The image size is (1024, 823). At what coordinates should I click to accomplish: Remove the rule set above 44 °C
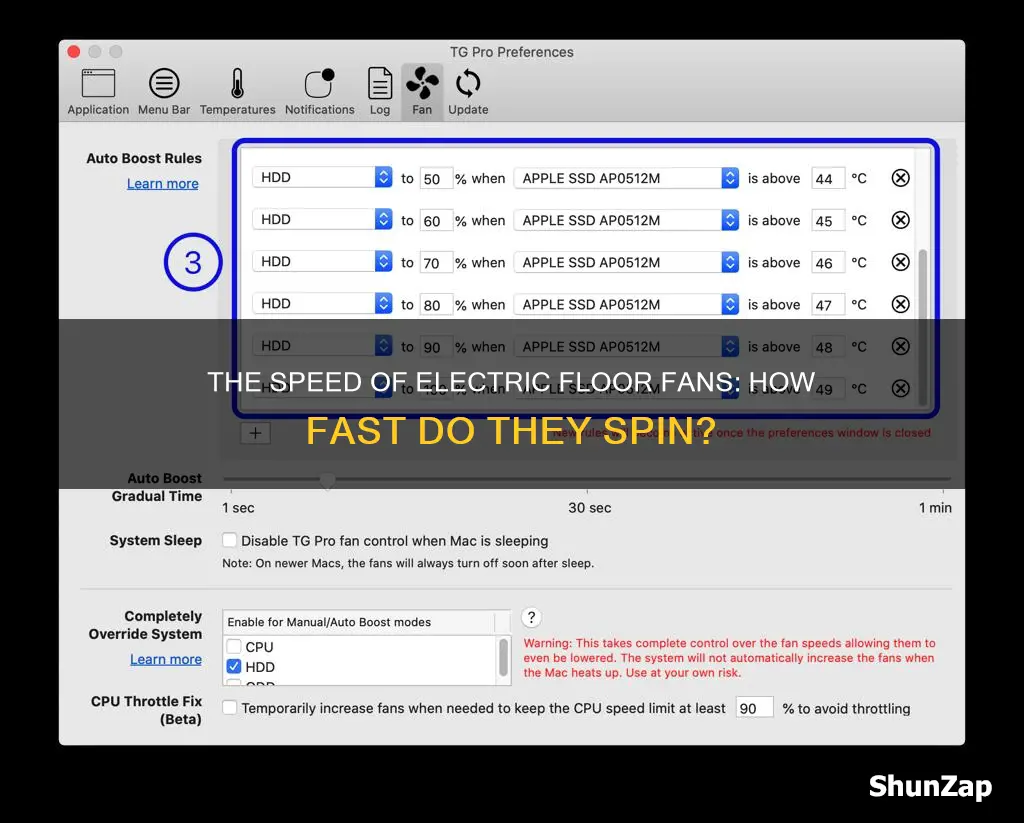(x=901, y=178)
